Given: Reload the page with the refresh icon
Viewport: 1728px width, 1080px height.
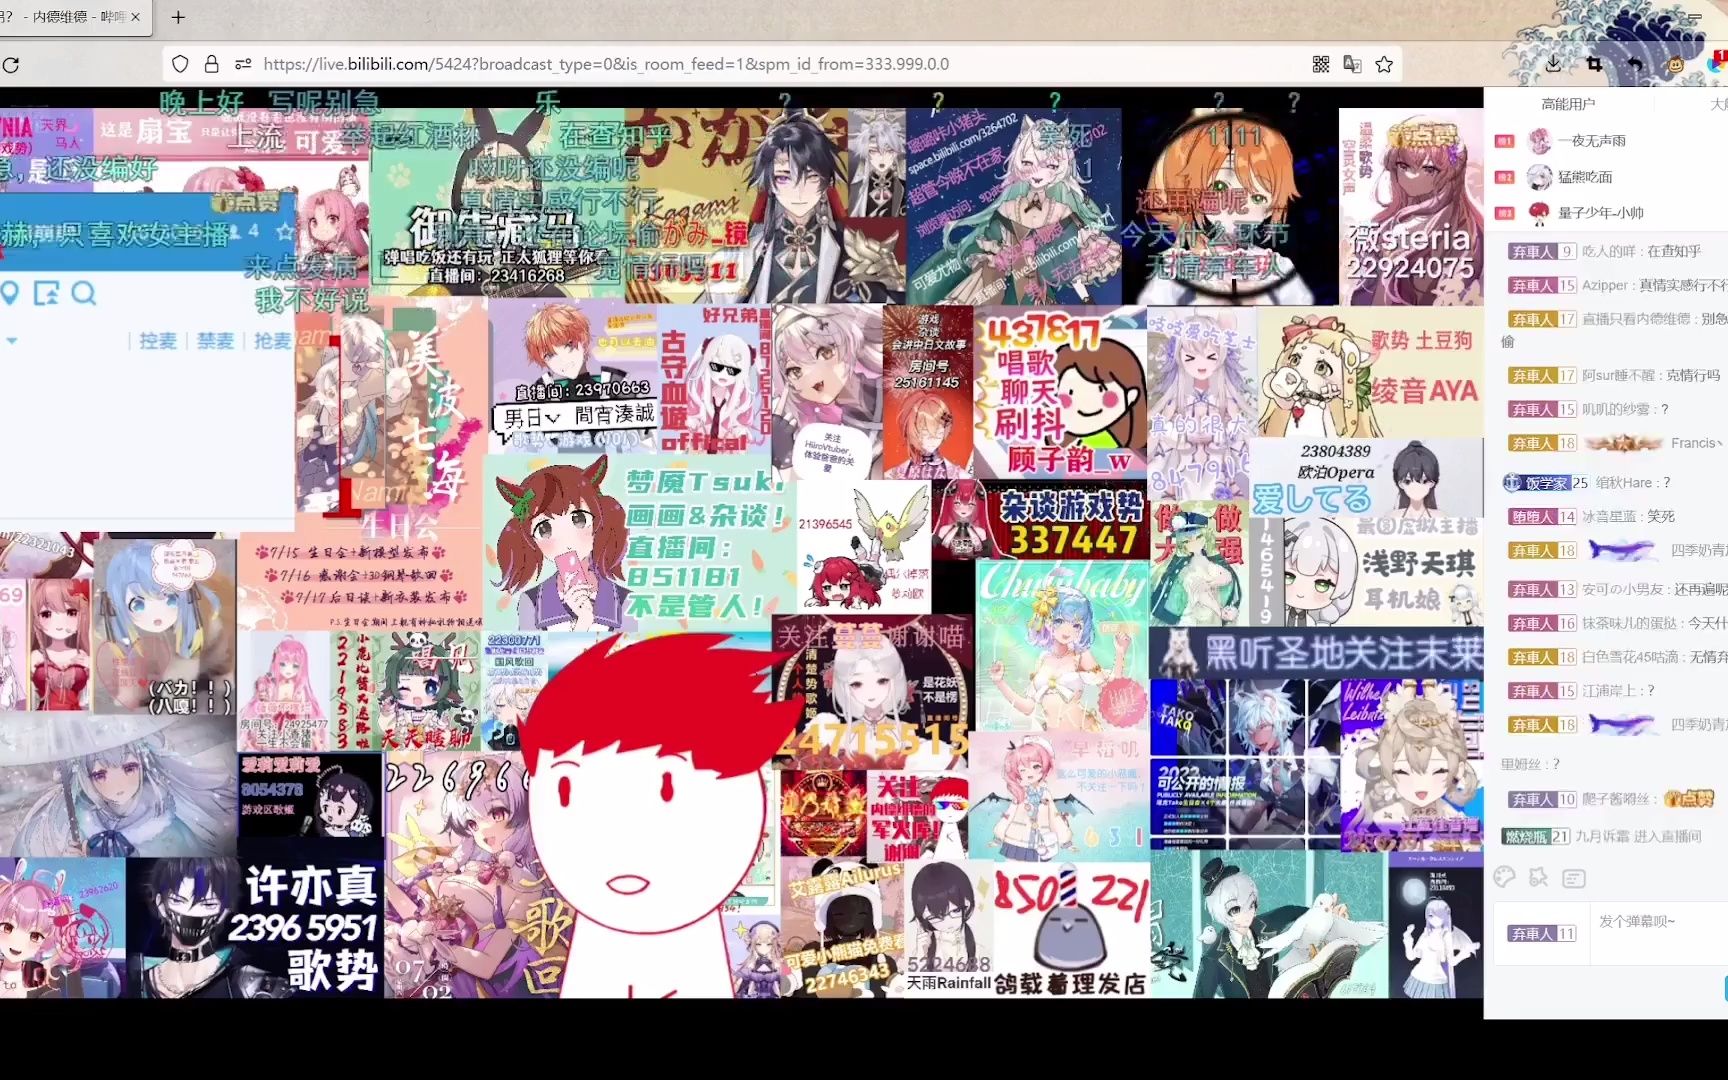Looking at the screenshot, I should tap(11, 65).
